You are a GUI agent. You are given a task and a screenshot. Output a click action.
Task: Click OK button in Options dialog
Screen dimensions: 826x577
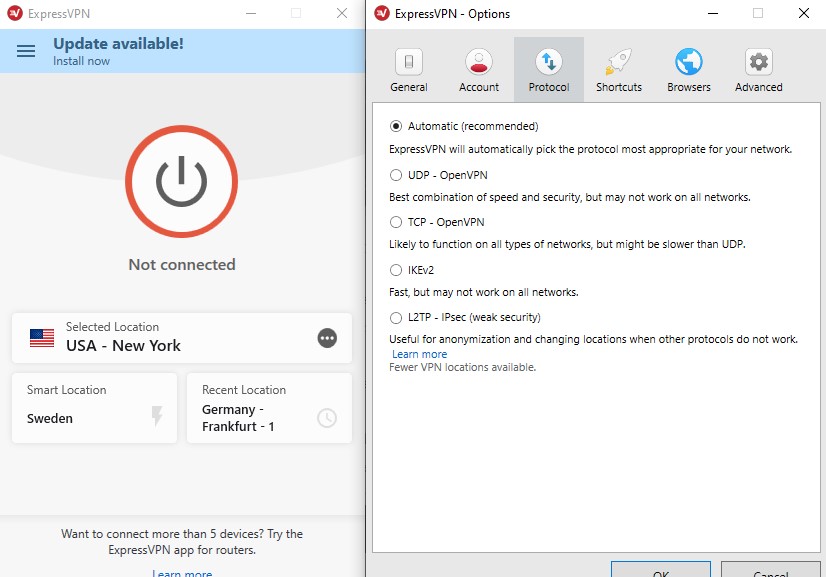[x=661, y=570]
